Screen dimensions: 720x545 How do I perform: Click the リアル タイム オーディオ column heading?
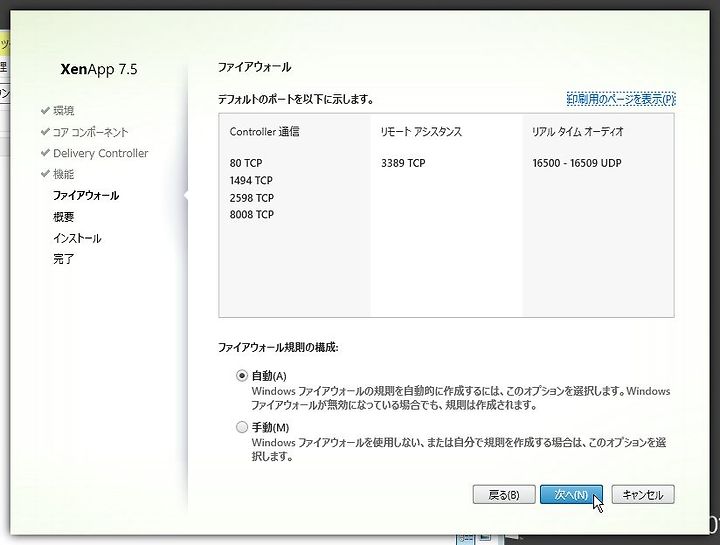click(x=578, y=132)
